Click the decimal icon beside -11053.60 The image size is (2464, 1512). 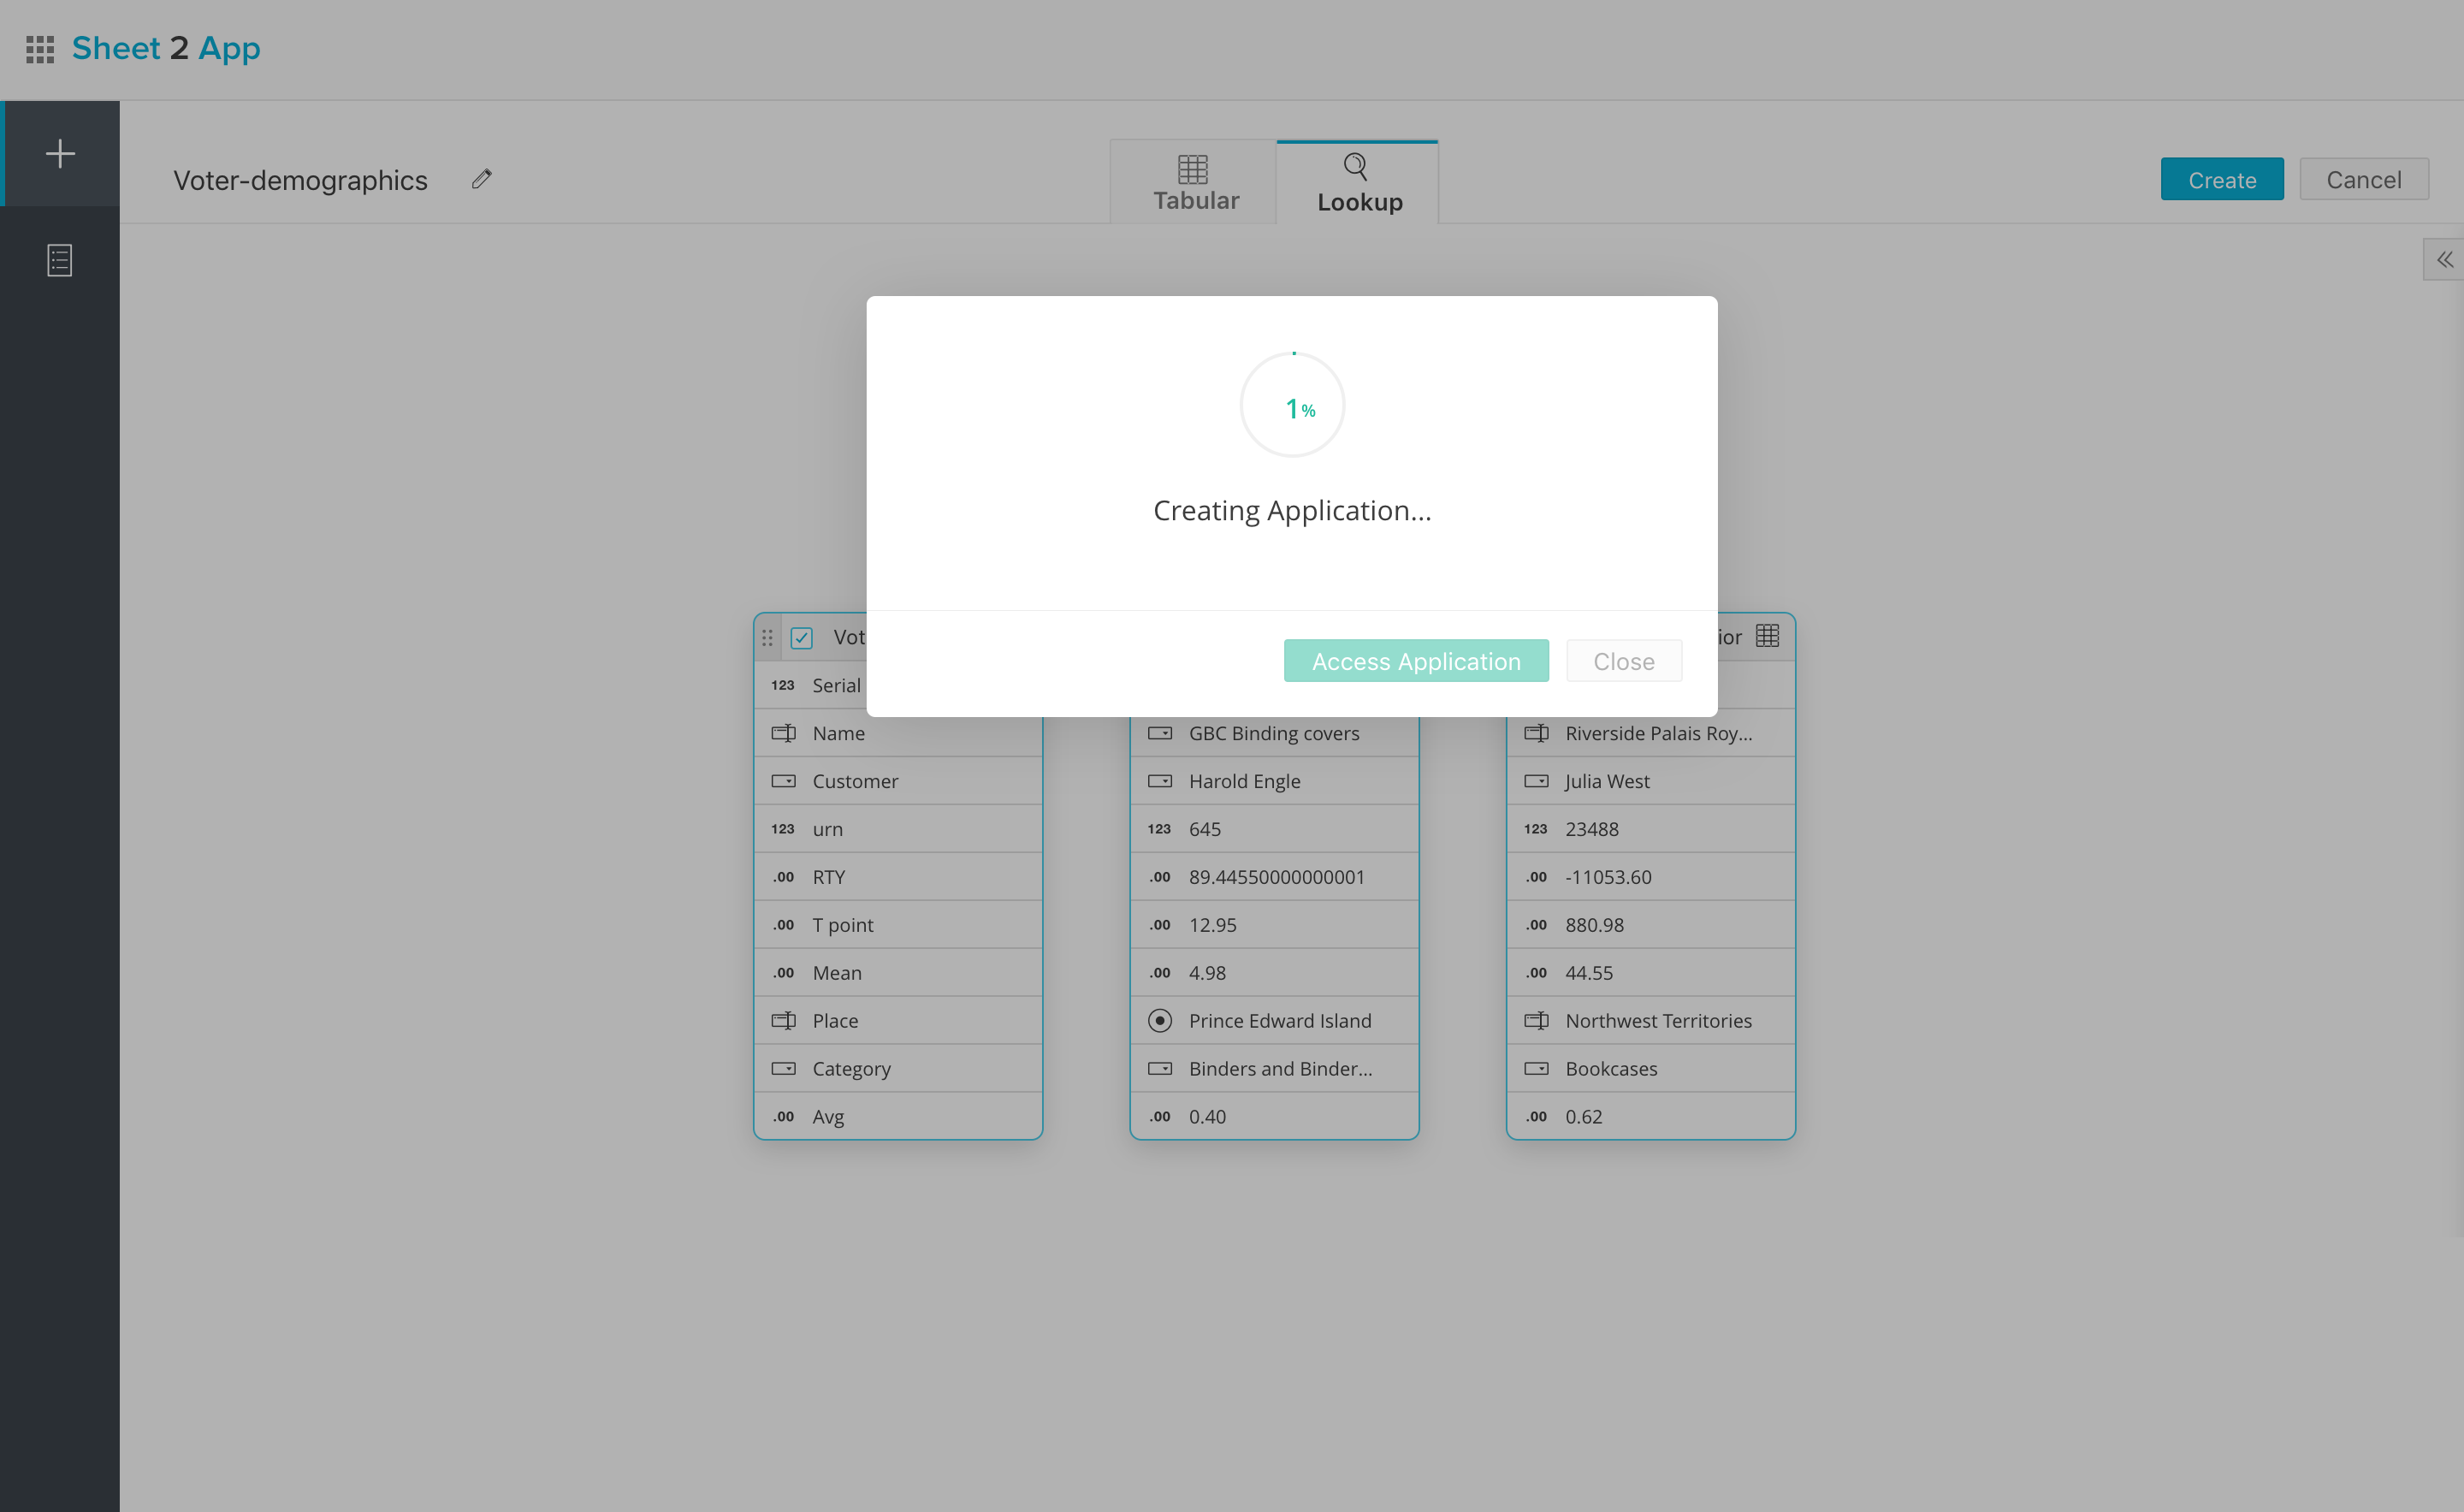[x=1536, y=877]
